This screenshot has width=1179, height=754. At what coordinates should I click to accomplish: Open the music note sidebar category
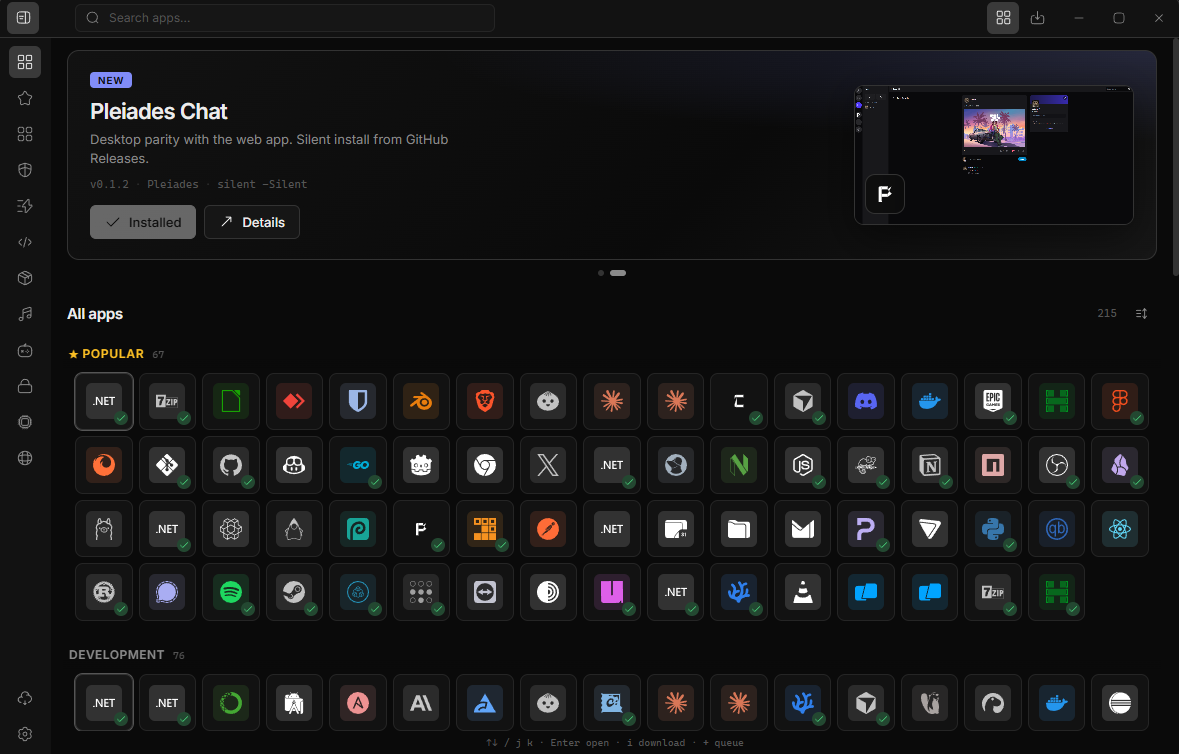tap(25, 314)
